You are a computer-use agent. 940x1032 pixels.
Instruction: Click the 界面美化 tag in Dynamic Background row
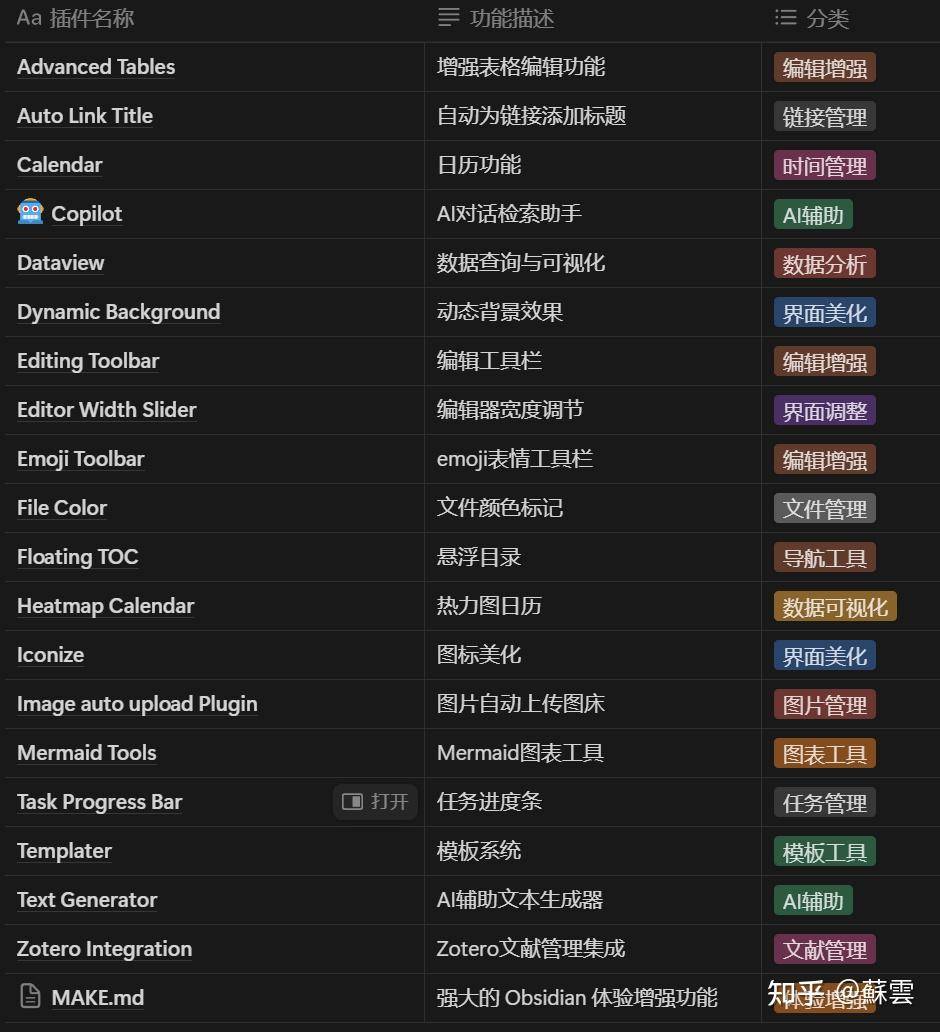[825, 313]
